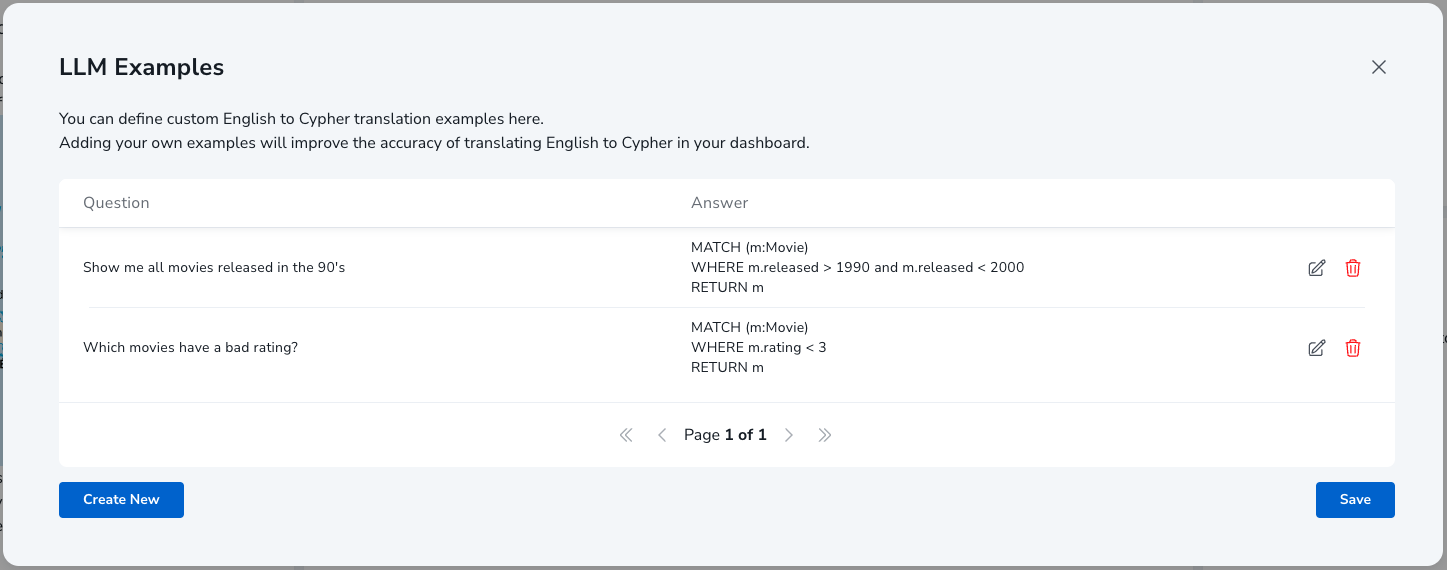Click the Cypher answer with m.released filter
Viewport: 1447px width, 570px height.
tap(857, 267)
